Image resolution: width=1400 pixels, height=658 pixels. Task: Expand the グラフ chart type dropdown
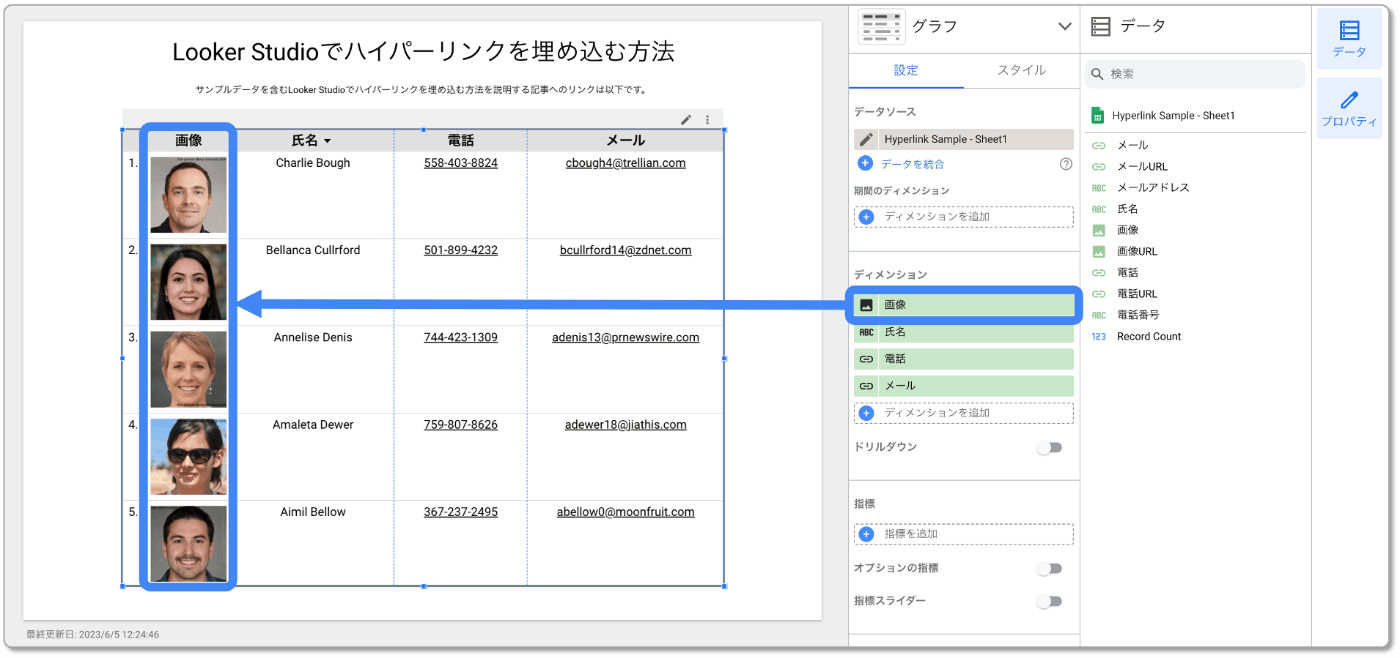1064,27
